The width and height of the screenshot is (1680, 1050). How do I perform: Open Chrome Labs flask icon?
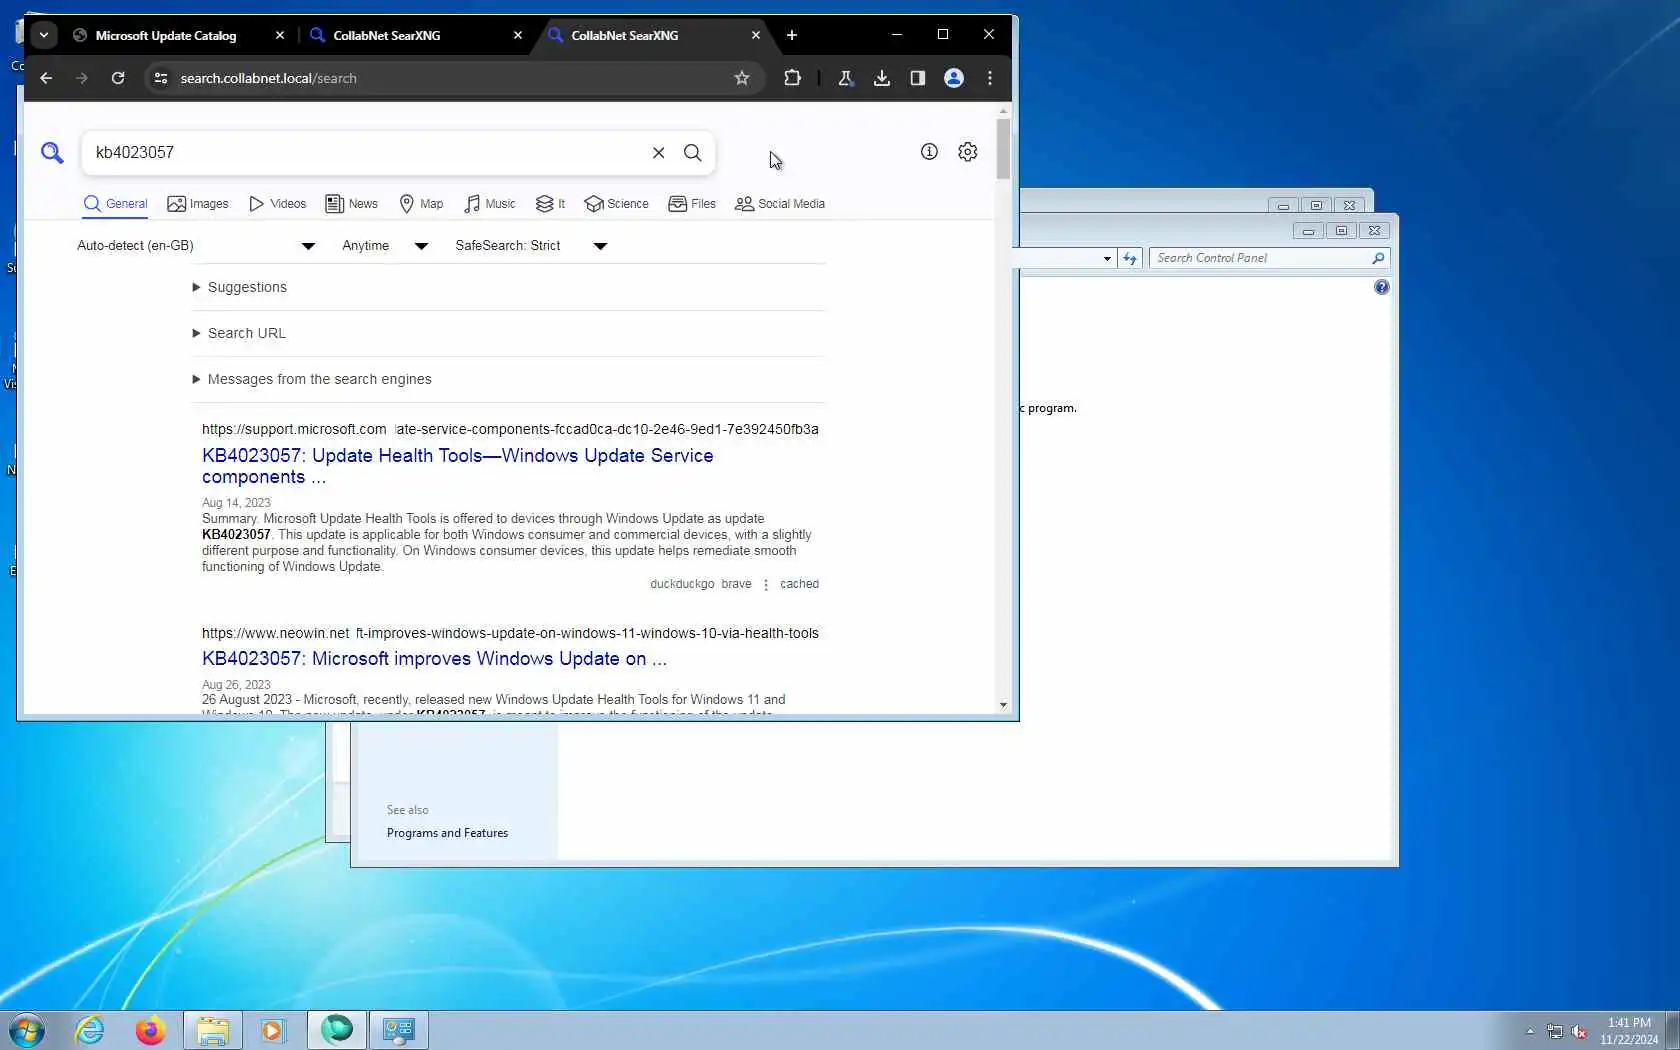[845, 78]
